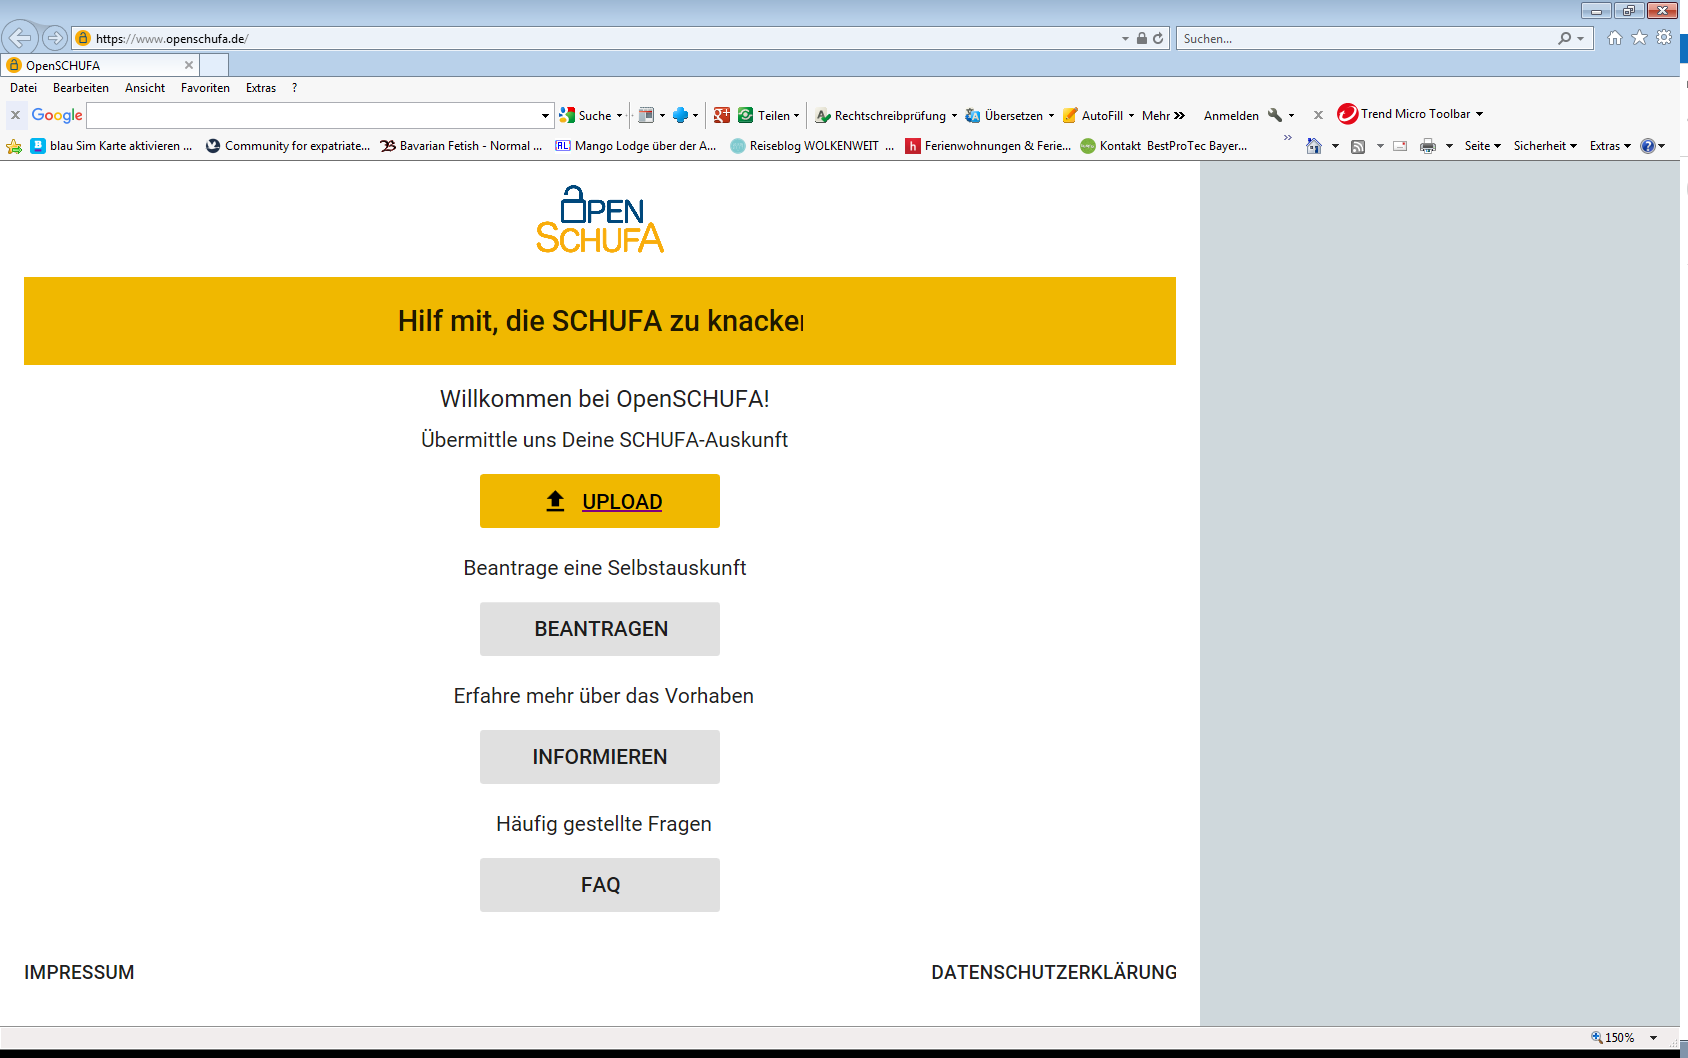The image size is (1688, 1058).
Task: Expand the printer options arrow
Action: pyautogui.click(x=1449, y=146)
